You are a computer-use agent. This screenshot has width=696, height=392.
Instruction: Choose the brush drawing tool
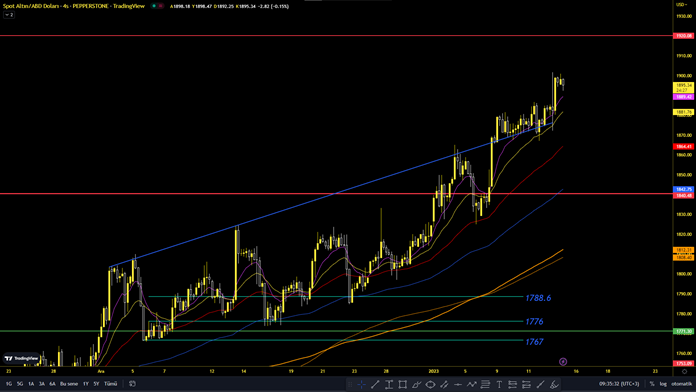(x=416, y=384)
